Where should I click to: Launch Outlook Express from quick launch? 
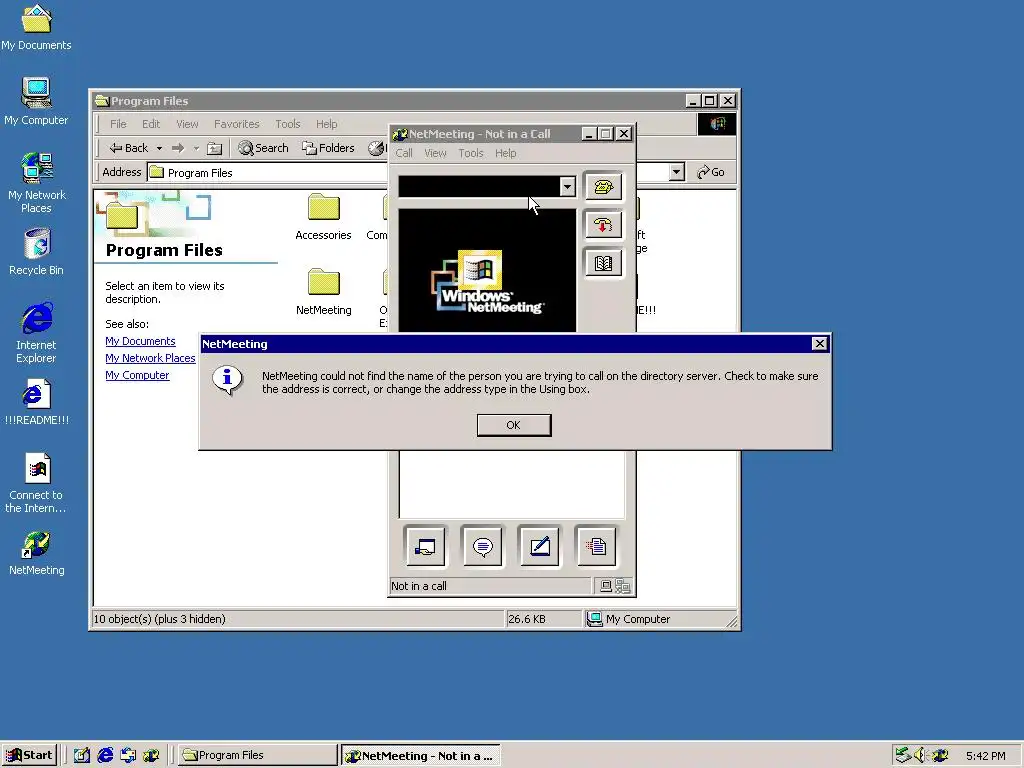pyautogui.click(x=128, y=755)
